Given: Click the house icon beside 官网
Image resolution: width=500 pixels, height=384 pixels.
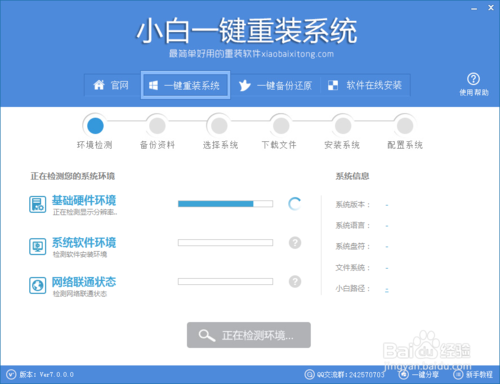Looking at the screenshot, I should coord(99,85).
